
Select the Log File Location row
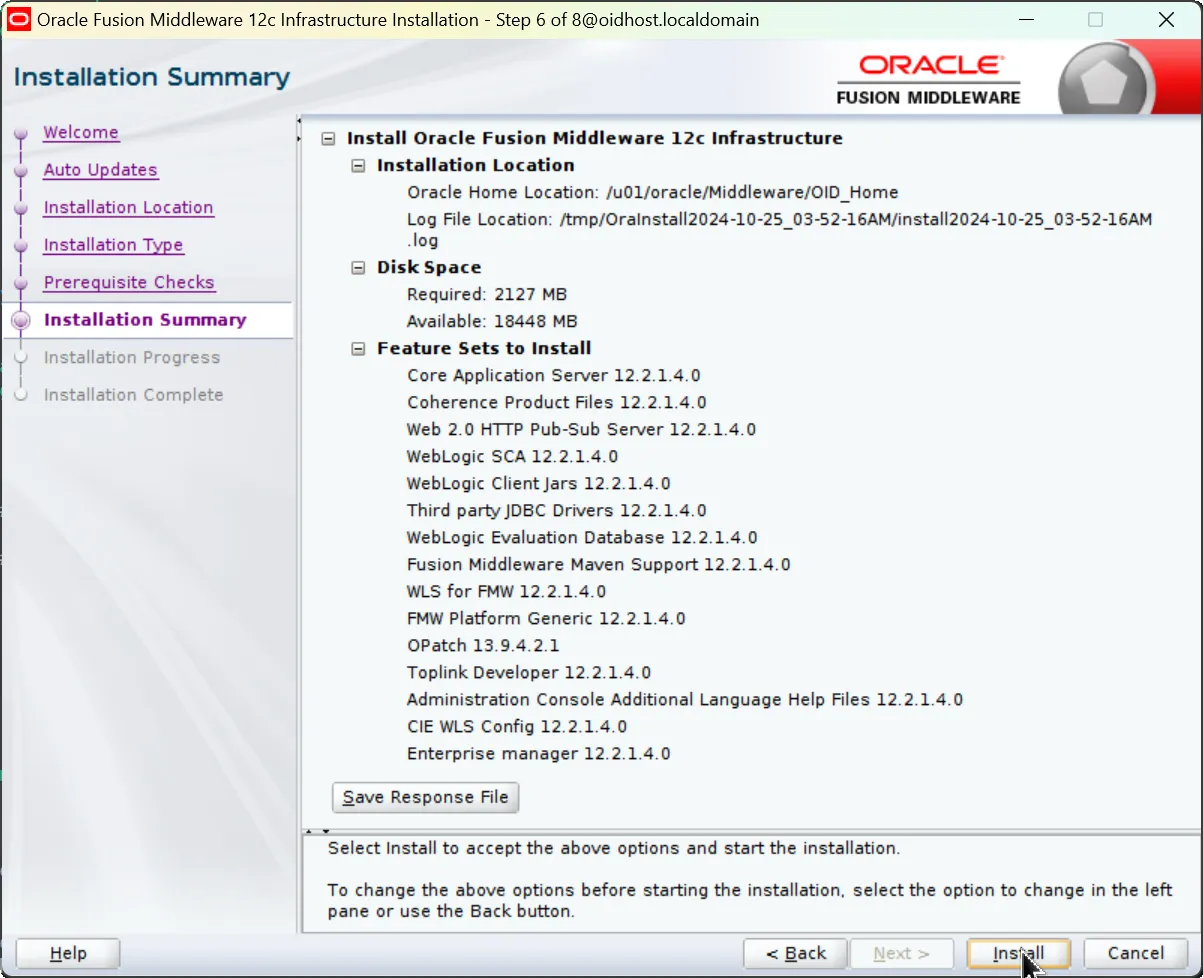[780, 229]
